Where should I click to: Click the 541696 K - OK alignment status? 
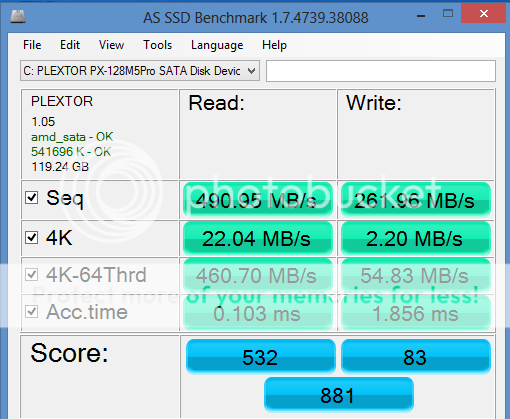[x=71, y=152]
